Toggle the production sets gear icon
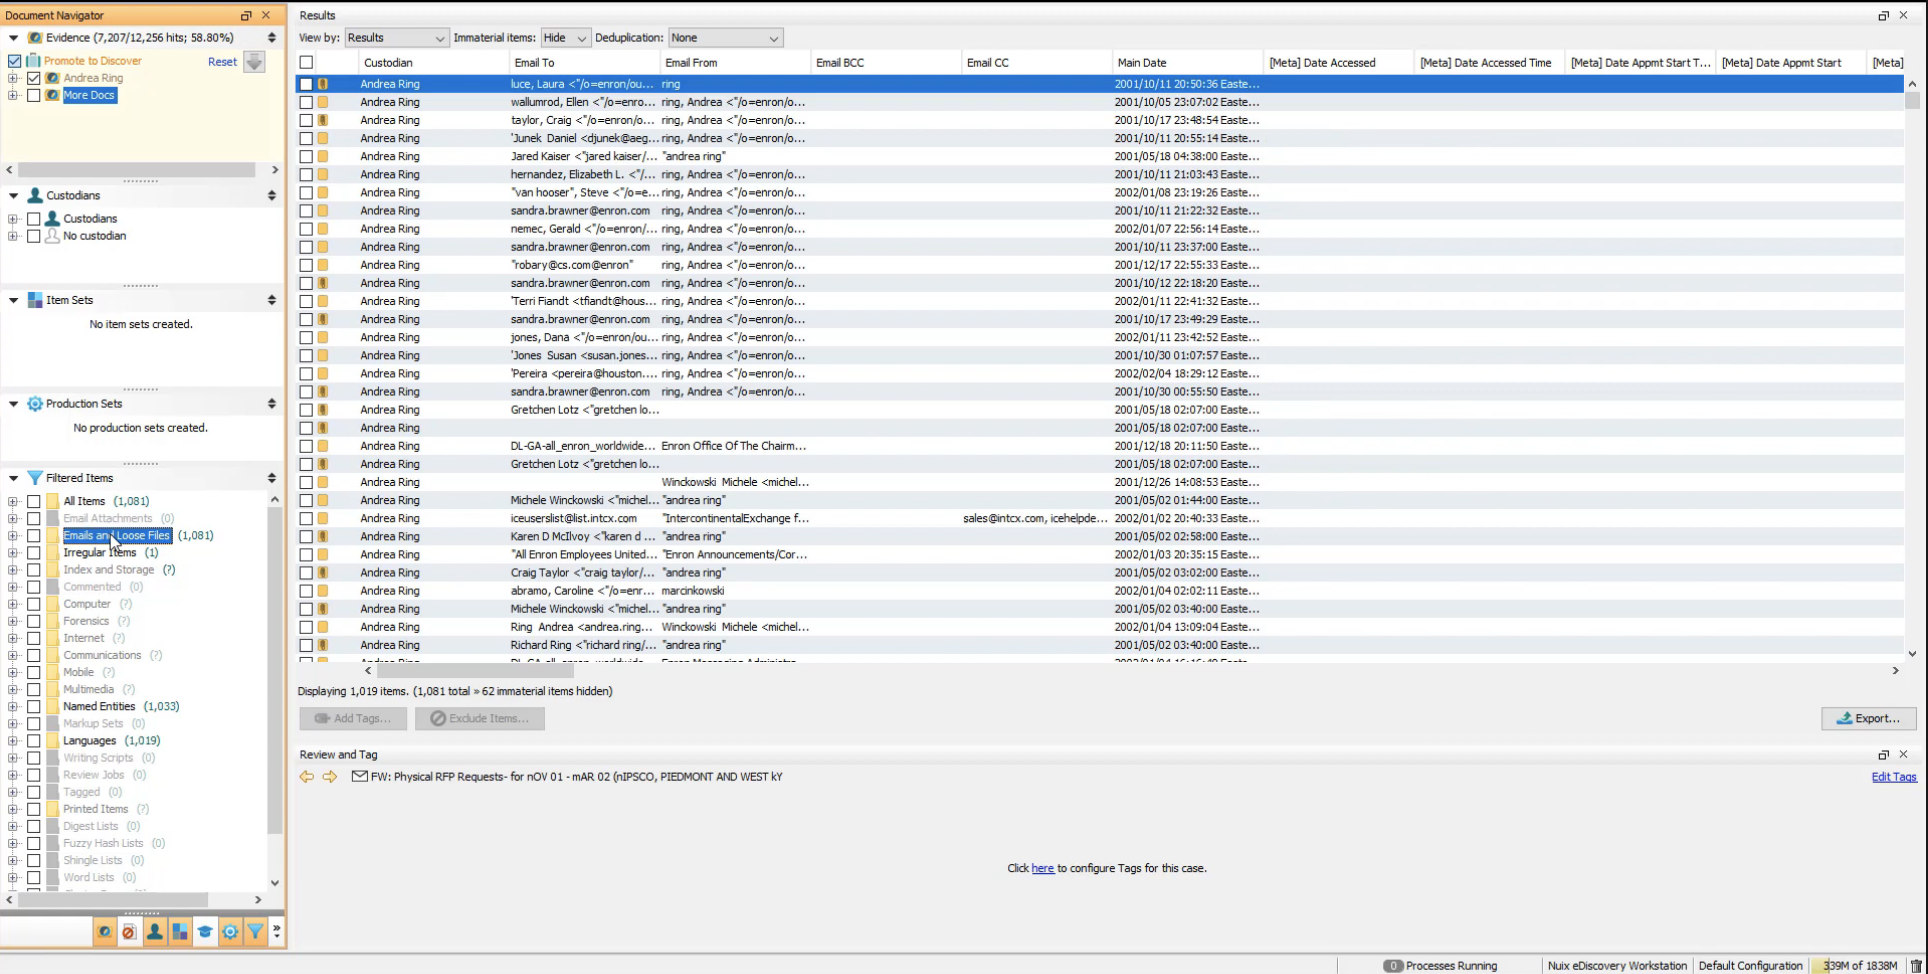The image size is (1928, 974). (x=230, y=932)
